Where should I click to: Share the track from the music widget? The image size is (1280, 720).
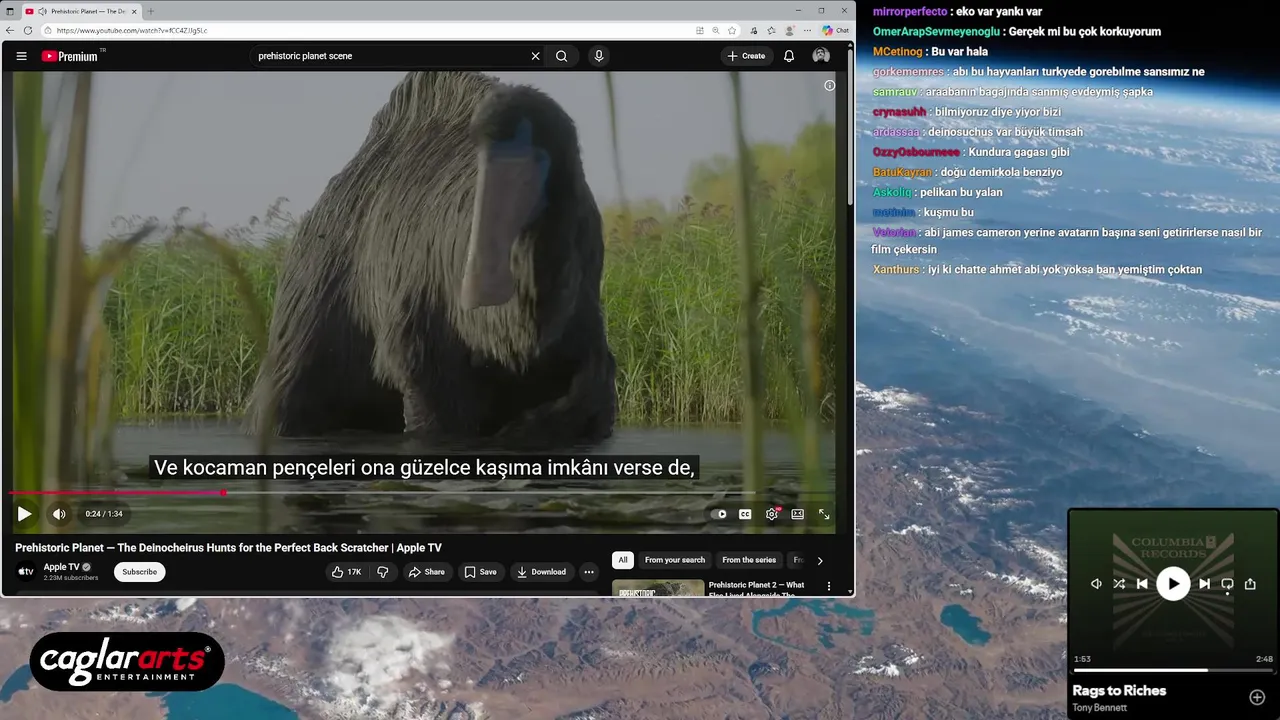1250,584
